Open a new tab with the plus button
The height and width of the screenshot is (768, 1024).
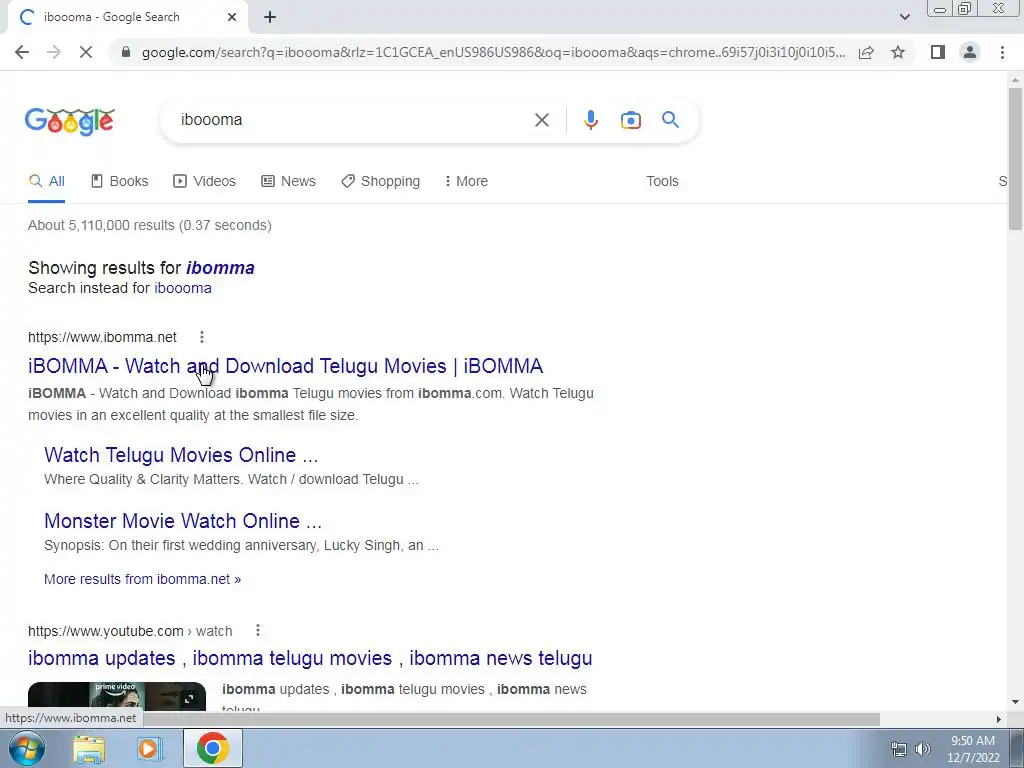270,18
